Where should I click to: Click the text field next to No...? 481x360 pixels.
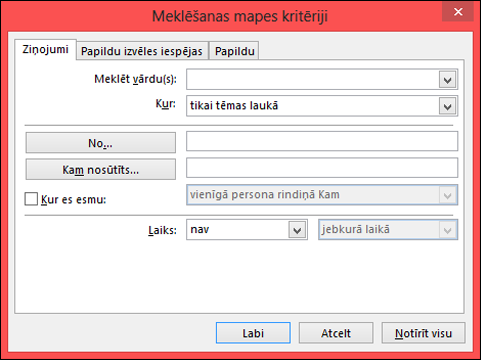pos(322,141)
